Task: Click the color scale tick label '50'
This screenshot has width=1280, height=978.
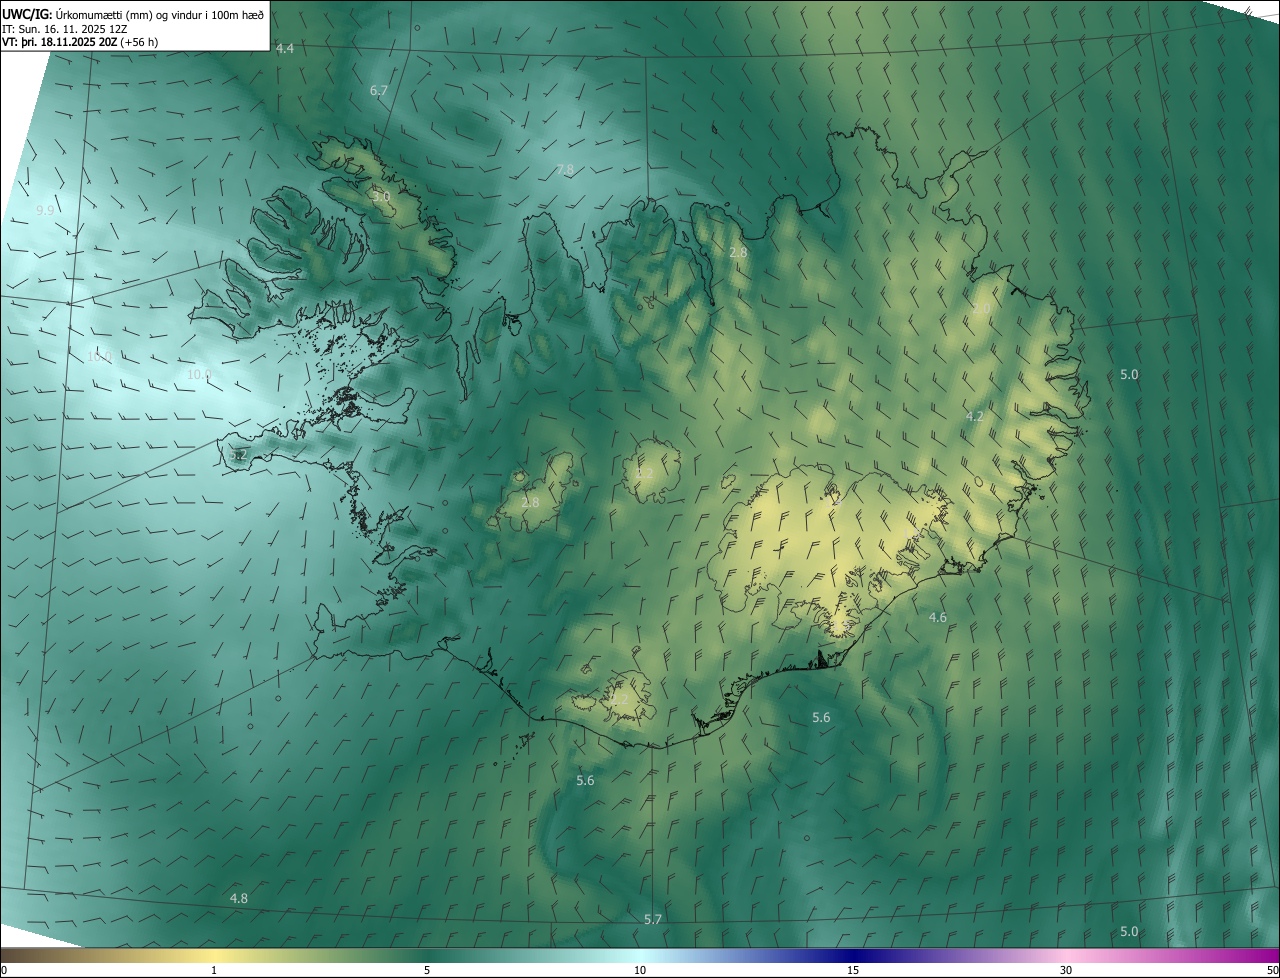Action: click(x=1272, y=970)
